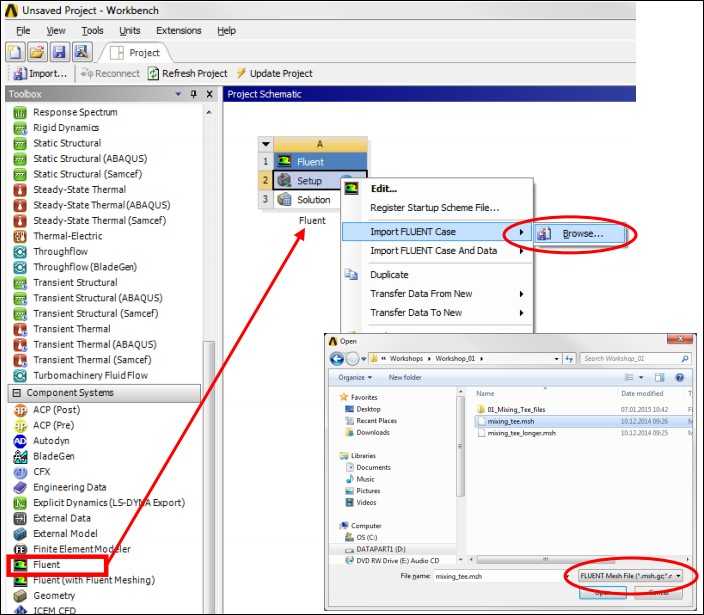Viewport: 704px width, 615px height.
Task: Open 01_Mixing_Tee_files folder
Action: click(x=516, y=409)
